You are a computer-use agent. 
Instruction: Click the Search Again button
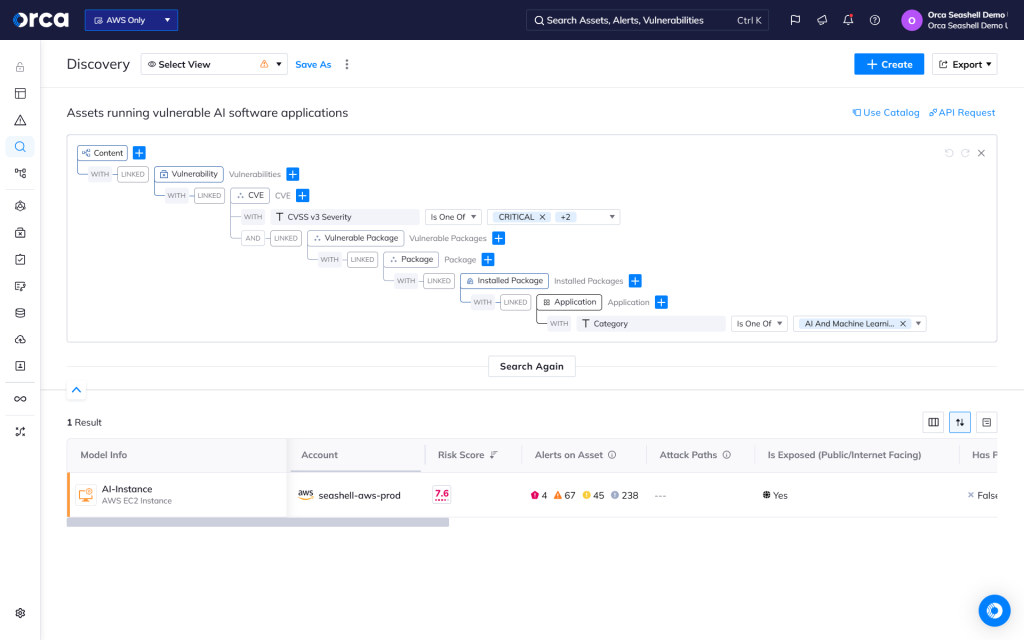click(531, 366)
